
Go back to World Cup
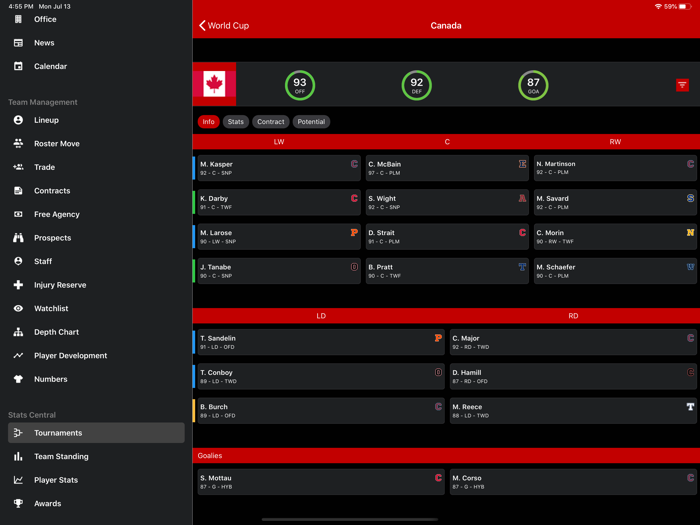[x=224, y=25]
